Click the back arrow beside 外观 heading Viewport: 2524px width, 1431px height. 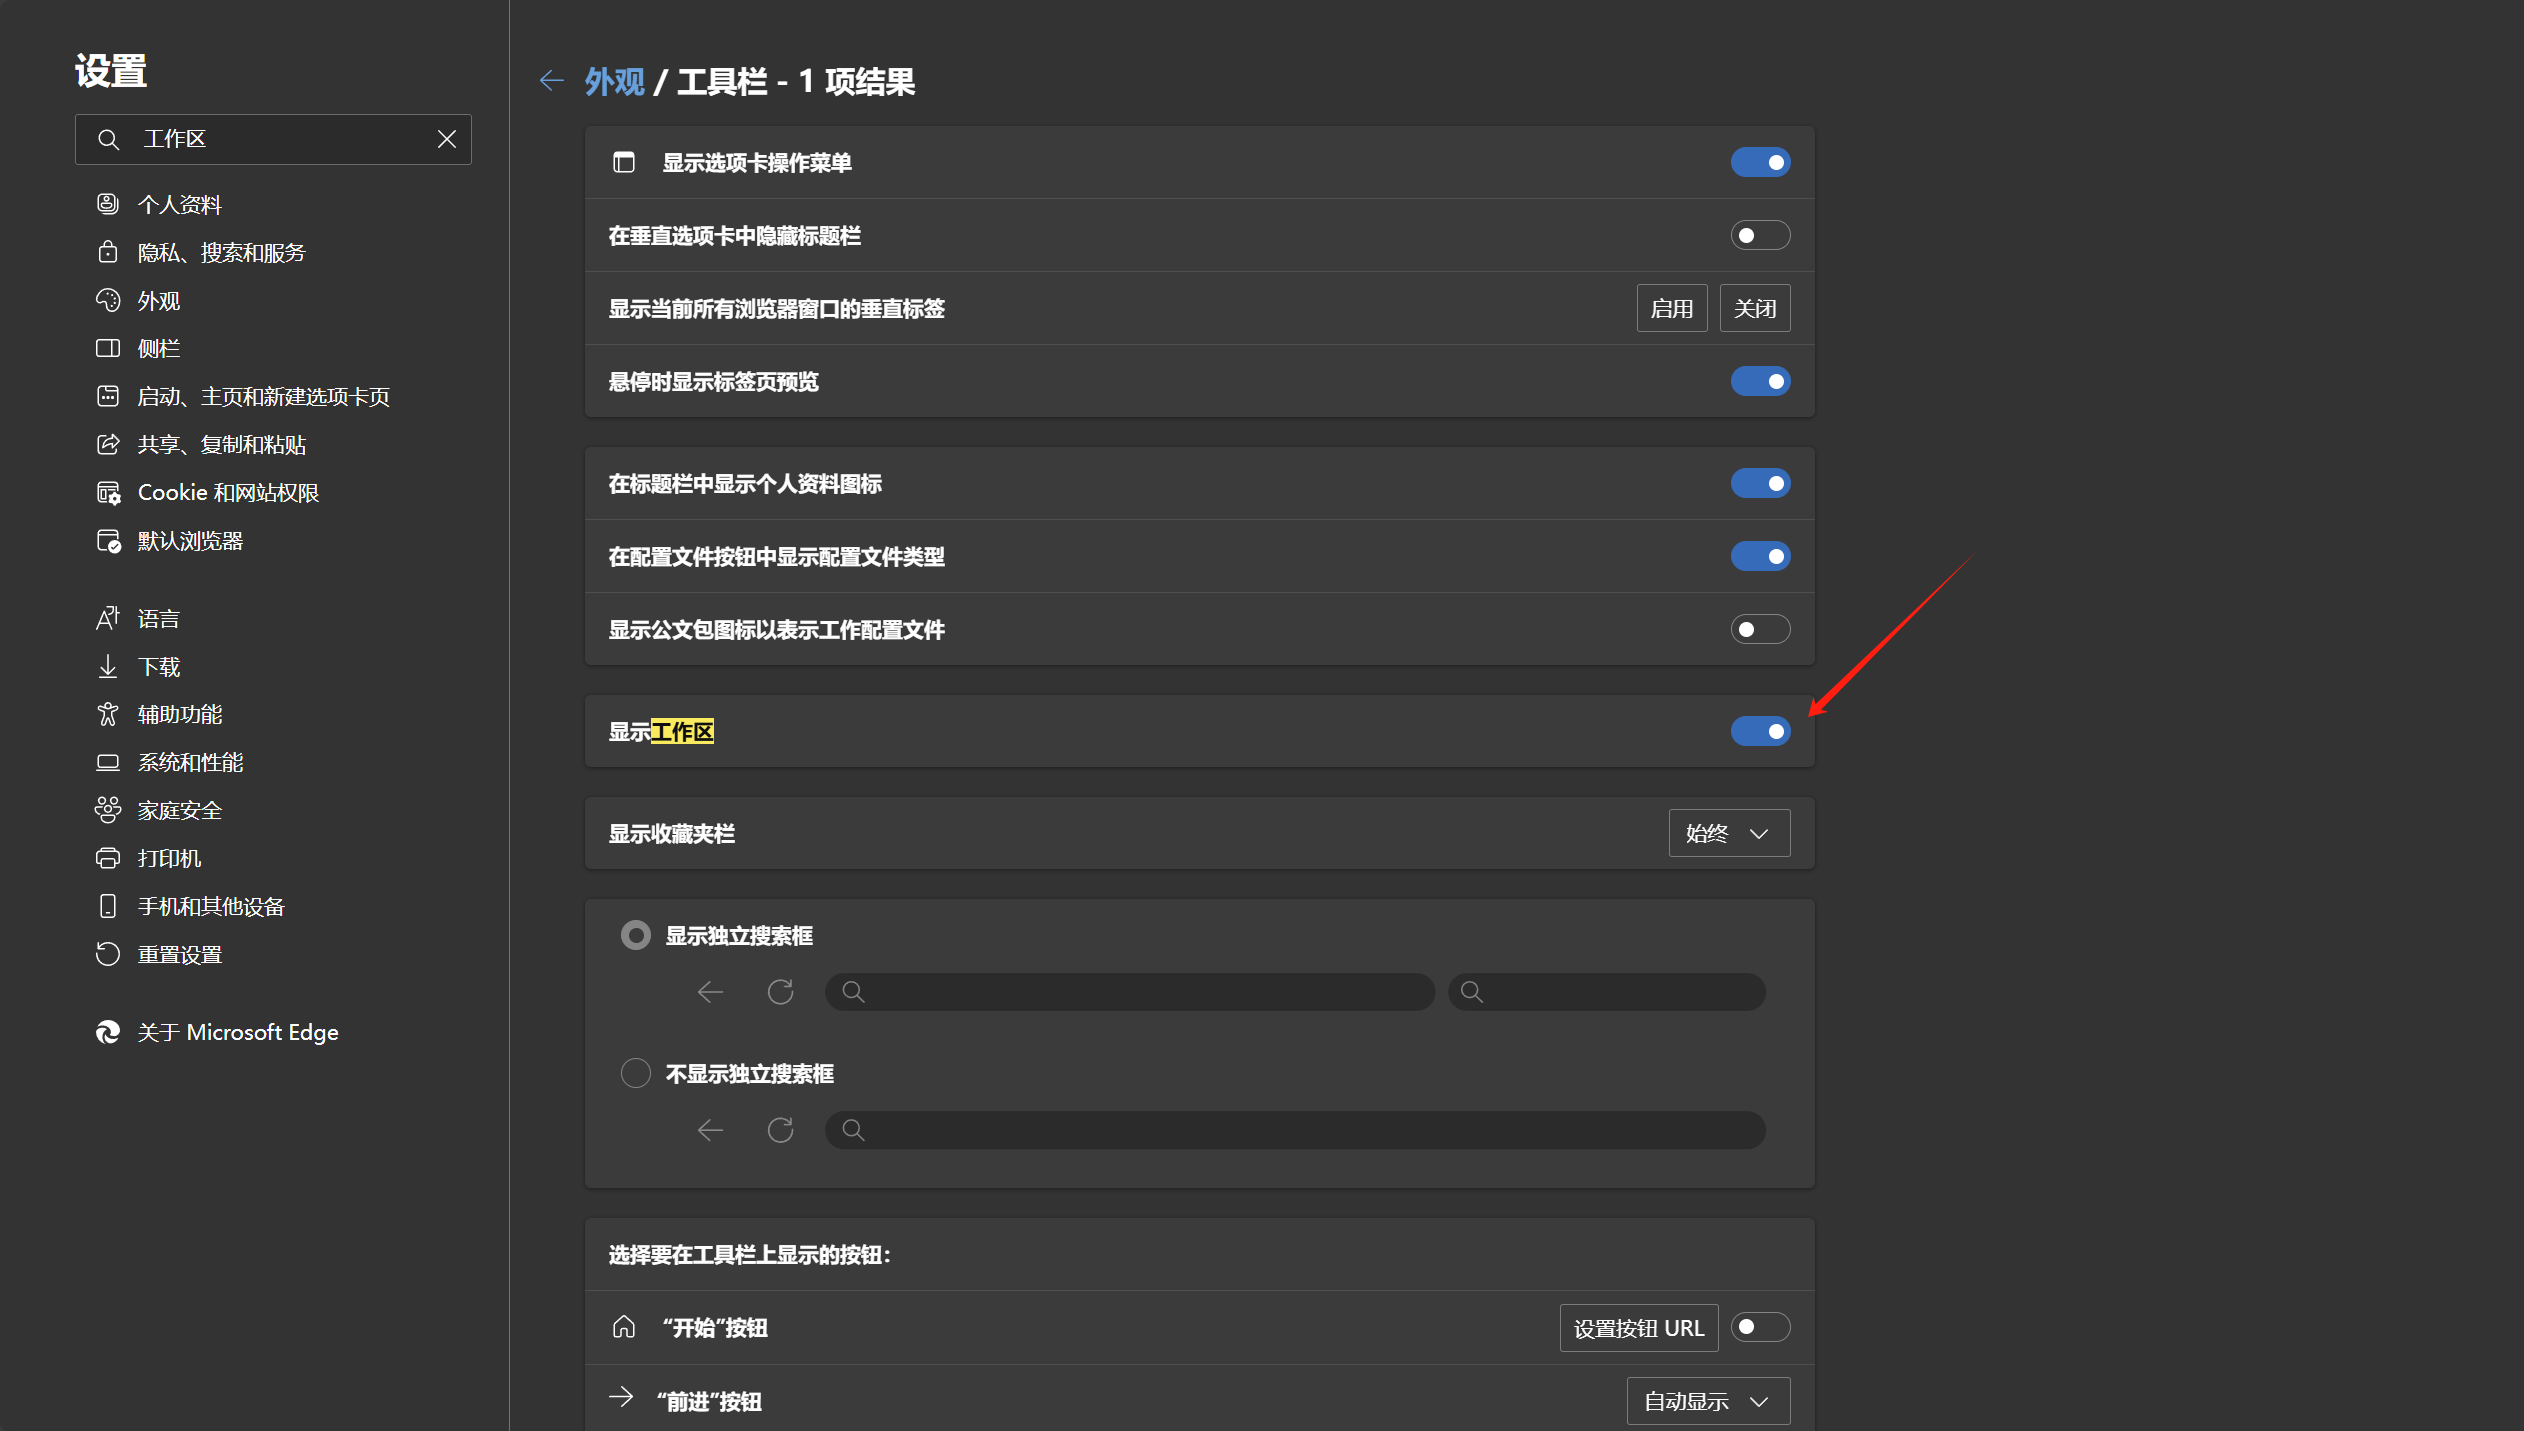(x=551, y=81)
